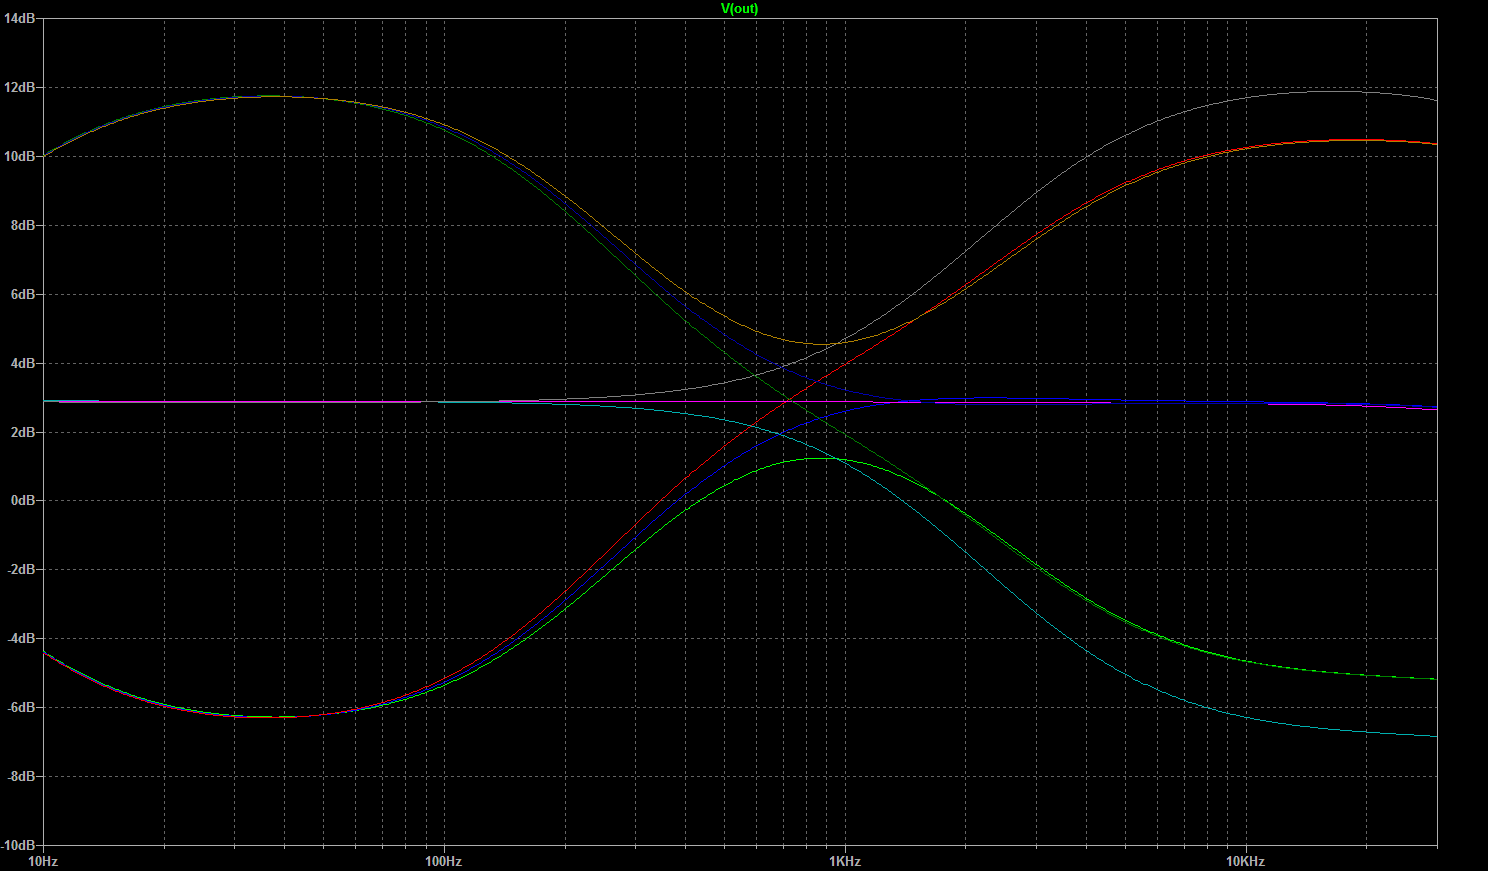Click the 10dB axis label
The height and width of the screenshot is (871, 1488).
click(20, 157)
